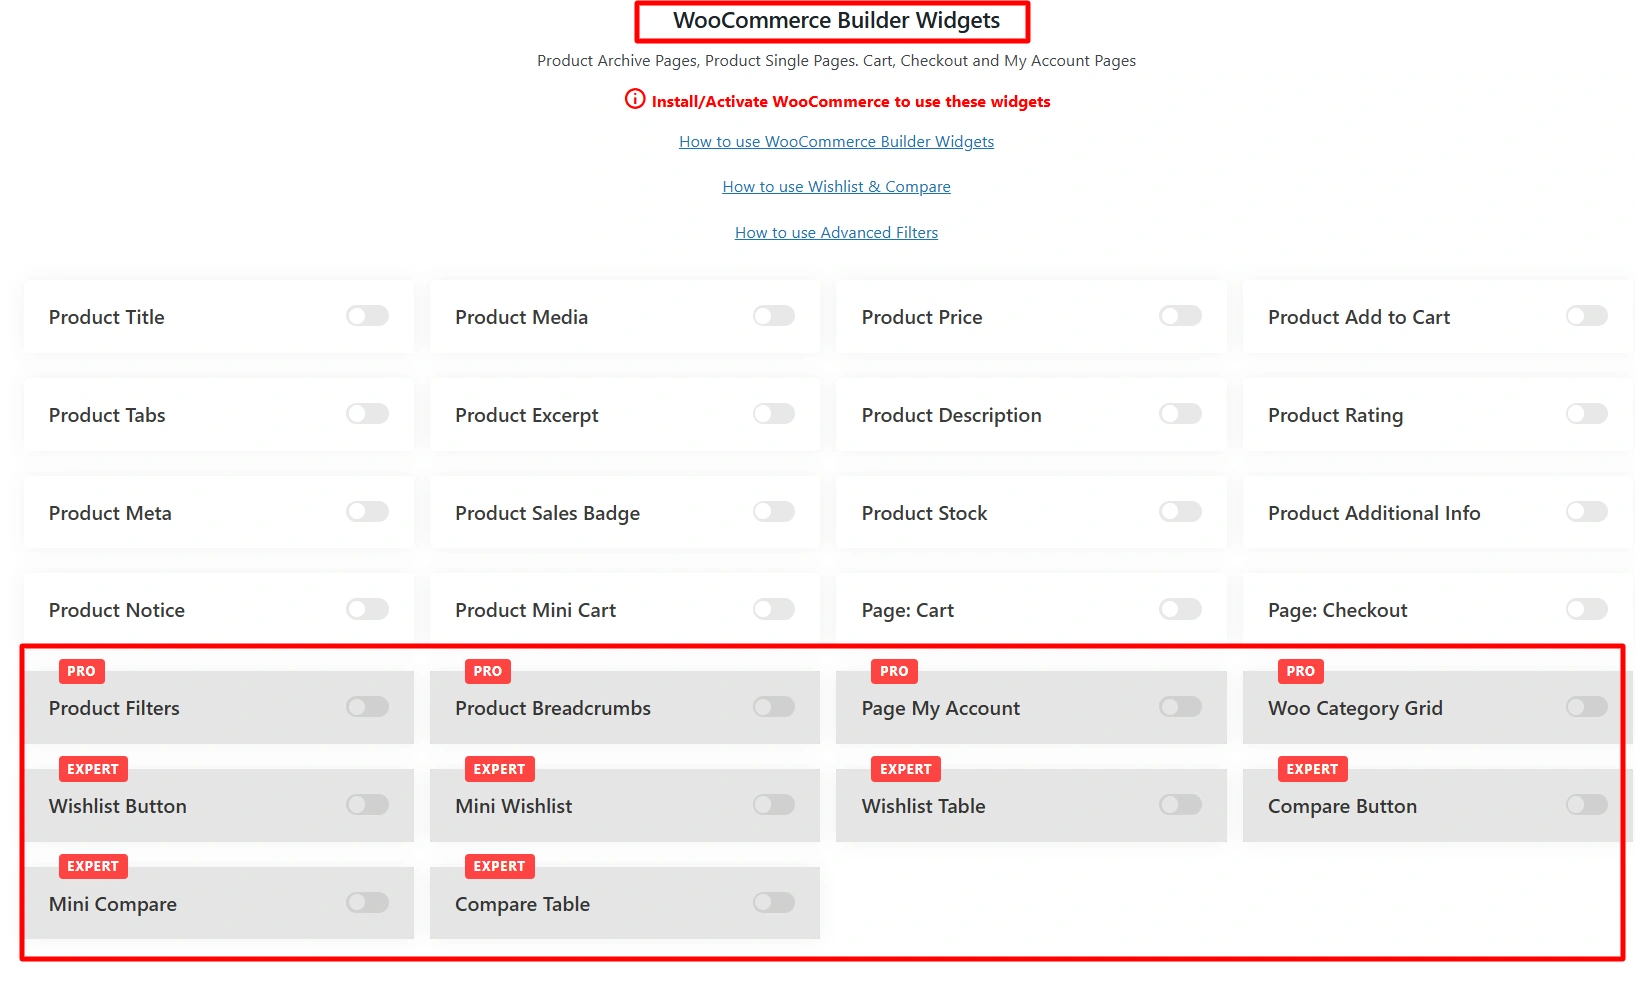Click the PRO badge on Product Breadcrumbs

(488, 671)
